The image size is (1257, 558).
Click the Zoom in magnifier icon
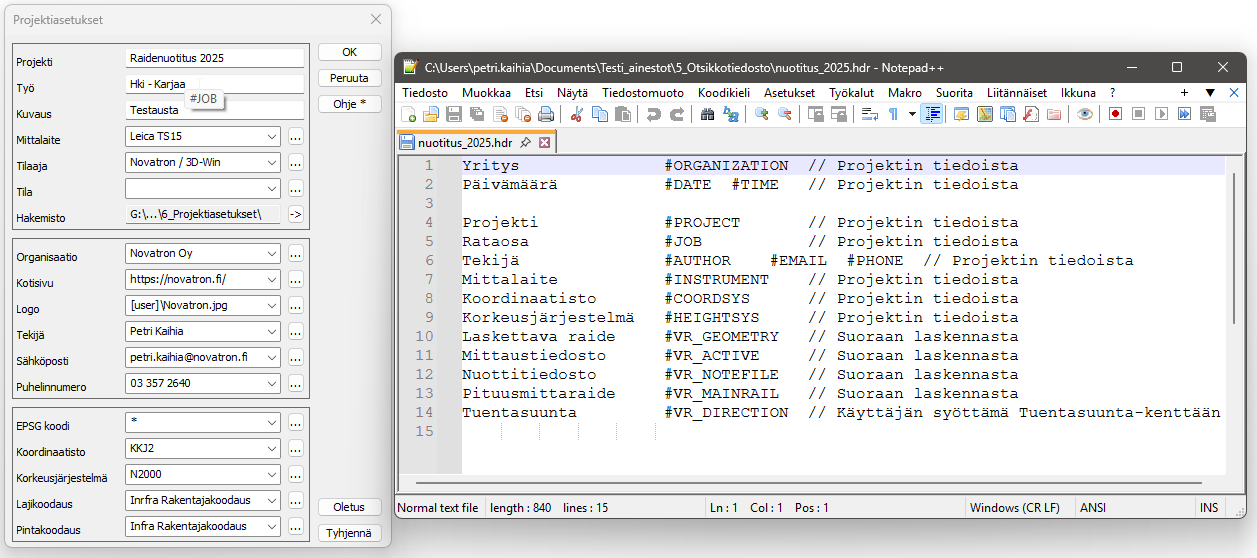click(x=762, y=114)
